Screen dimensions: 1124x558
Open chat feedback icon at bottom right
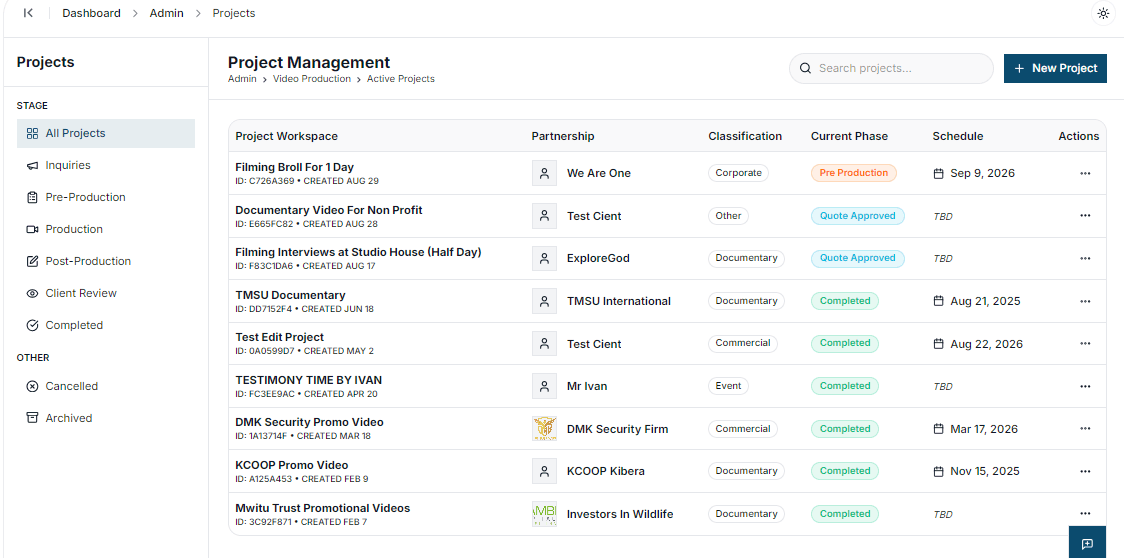tap(1087, 543)
